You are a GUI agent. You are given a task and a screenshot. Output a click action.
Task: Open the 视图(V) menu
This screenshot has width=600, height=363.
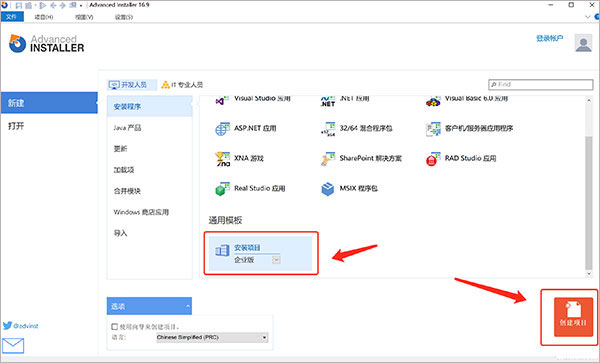84,17
